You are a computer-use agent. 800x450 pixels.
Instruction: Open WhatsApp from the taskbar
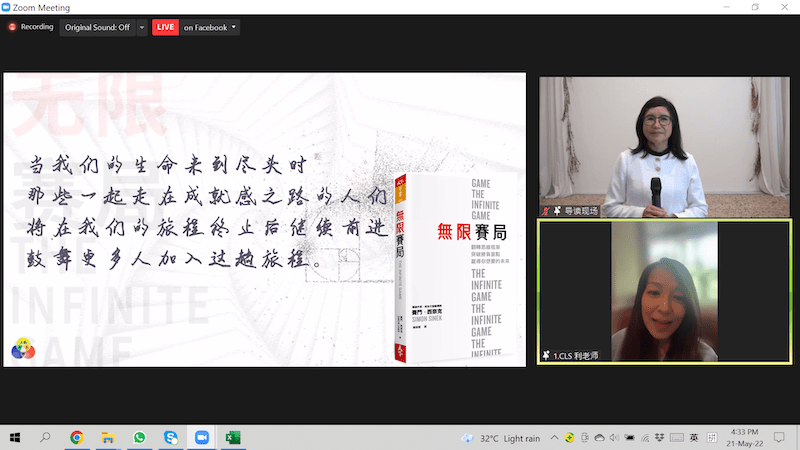pos(139,438)
